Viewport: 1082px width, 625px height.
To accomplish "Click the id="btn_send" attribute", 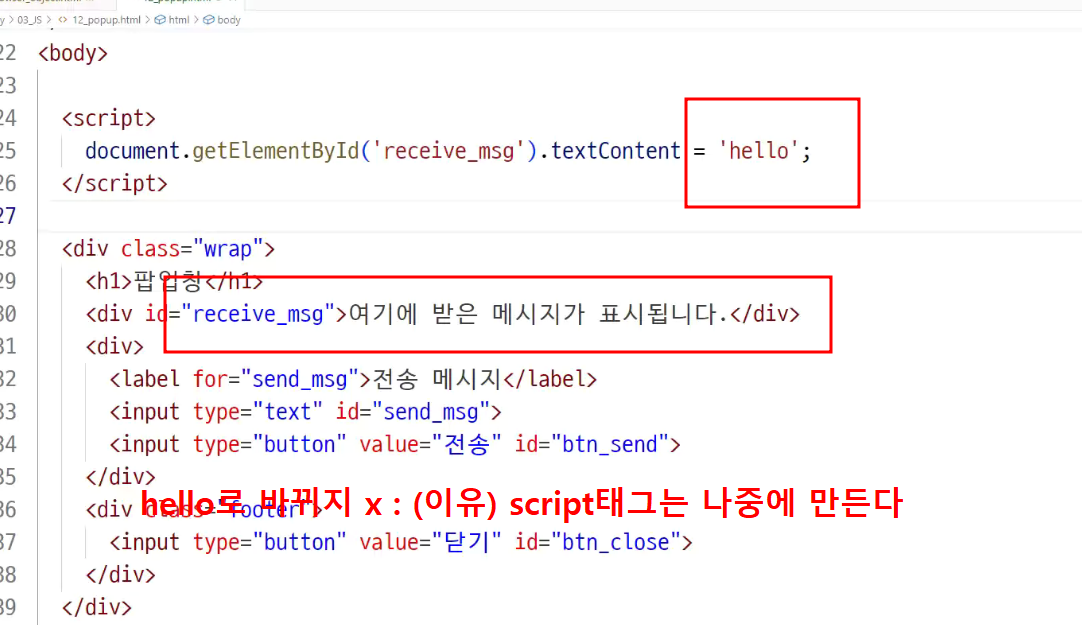I will [x=592, y=444].
